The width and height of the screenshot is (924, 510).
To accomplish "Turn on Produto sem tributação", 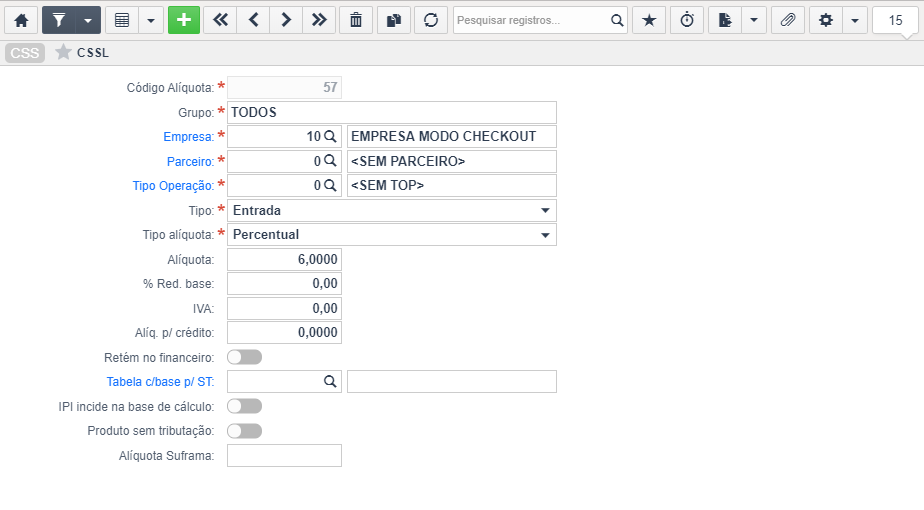I will [245, 431].
